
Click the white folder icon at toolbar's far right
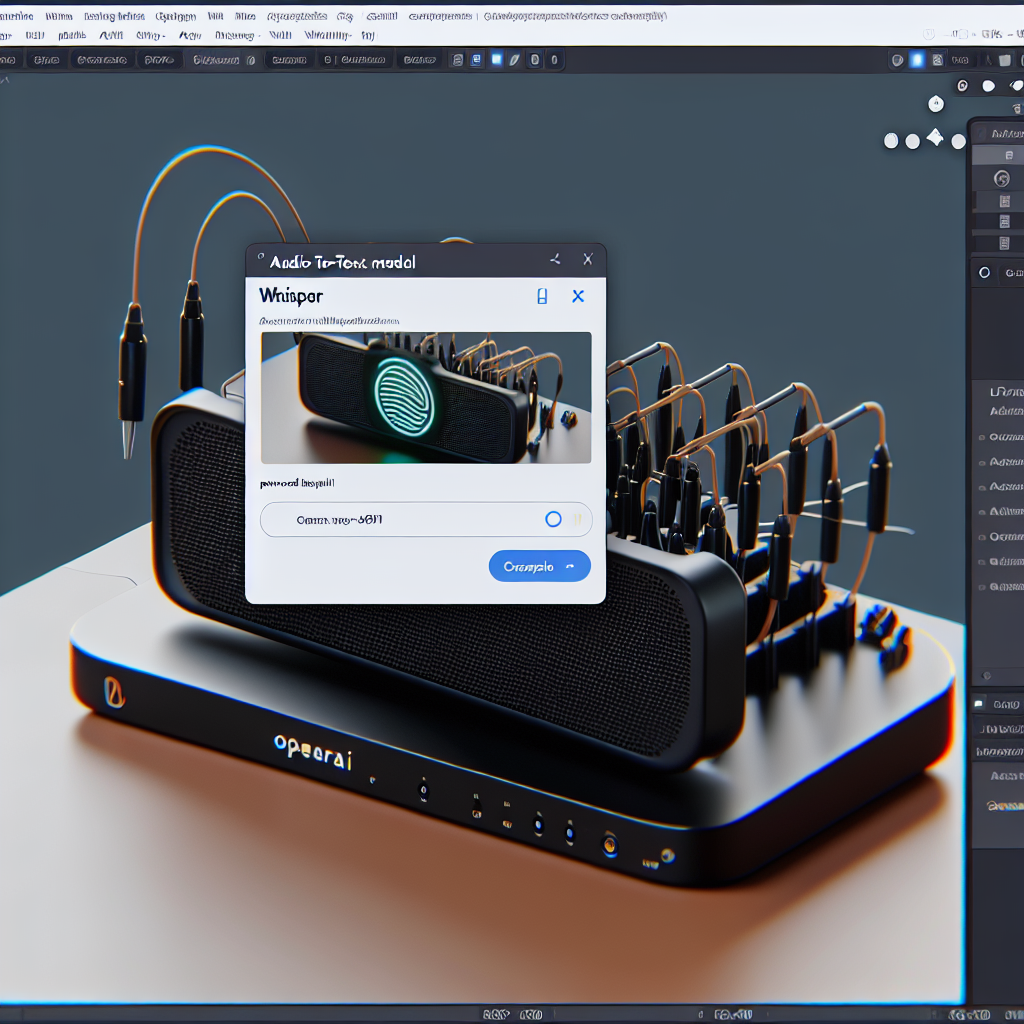click(x=1004, y=60)
